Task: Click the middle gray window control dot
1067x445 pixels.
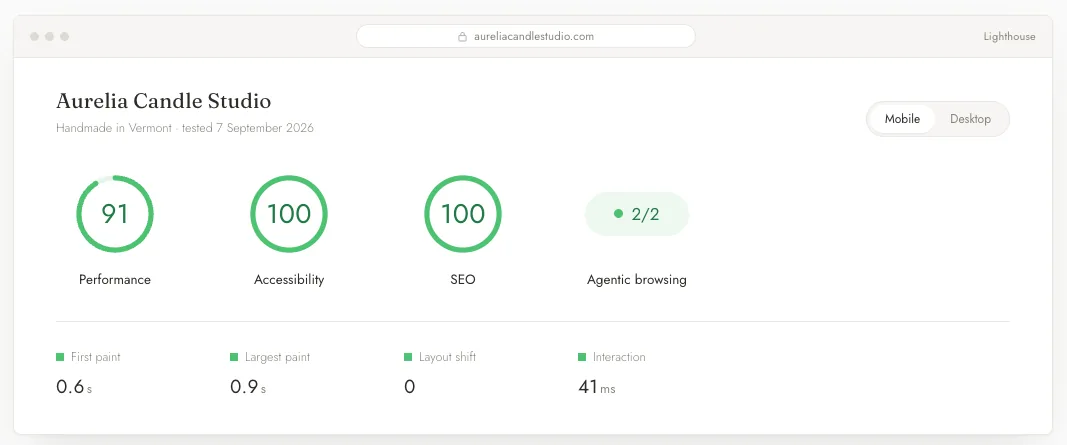Action: [49, 37]
